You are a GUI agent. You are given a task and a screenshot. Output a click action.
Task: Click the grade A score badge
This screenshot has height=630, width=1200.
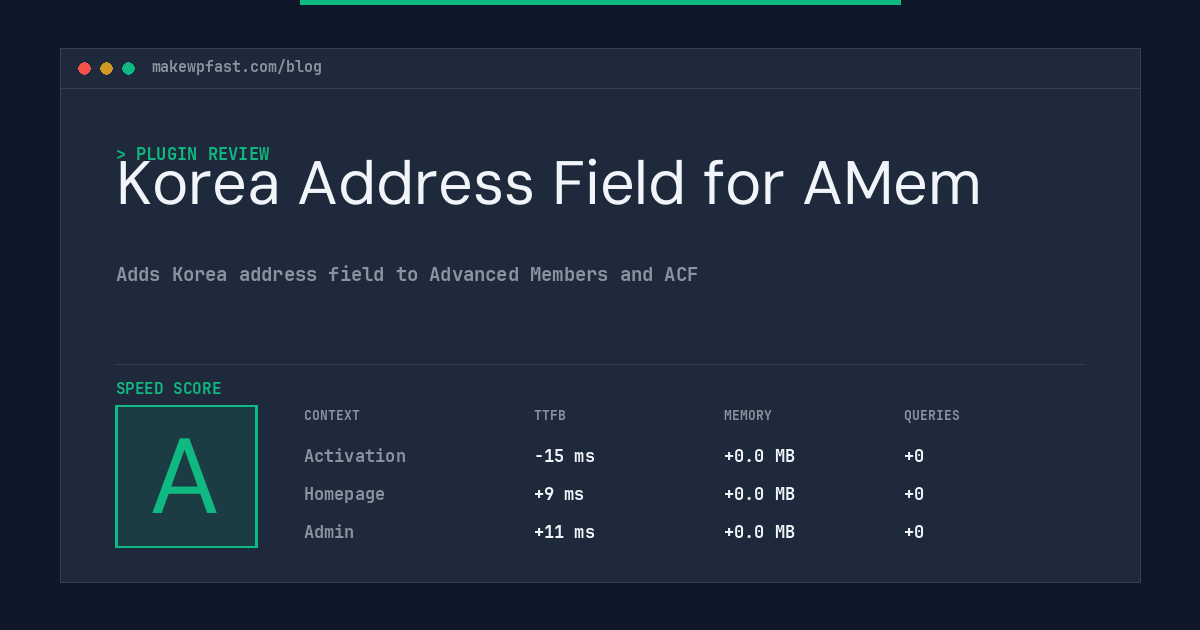pyautogui.click(x=187, y=476)
